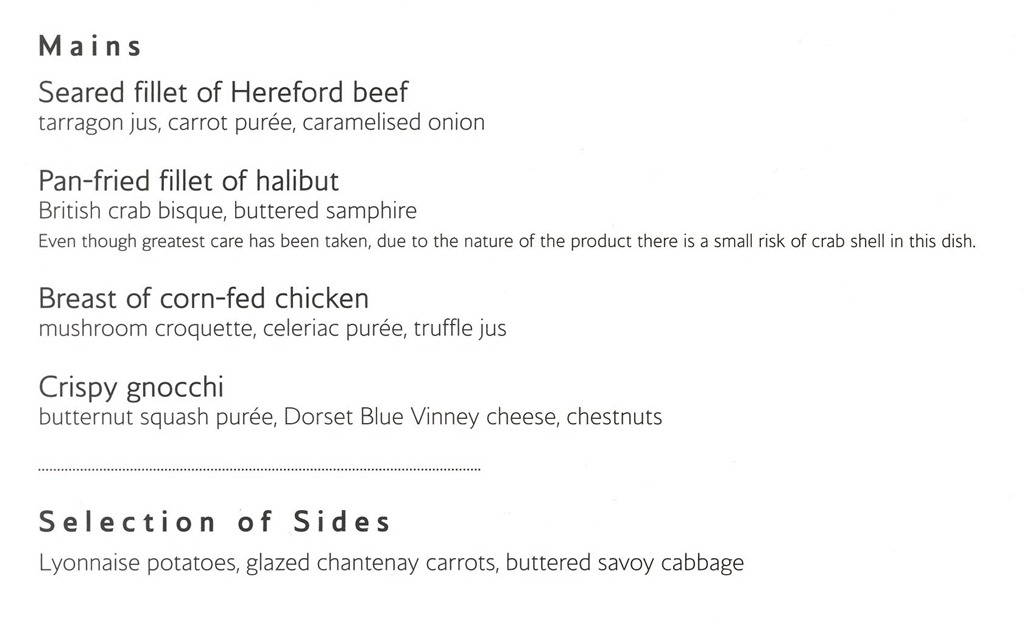
Task: Click the words truffle jus
Action: [x=460, y=328]
